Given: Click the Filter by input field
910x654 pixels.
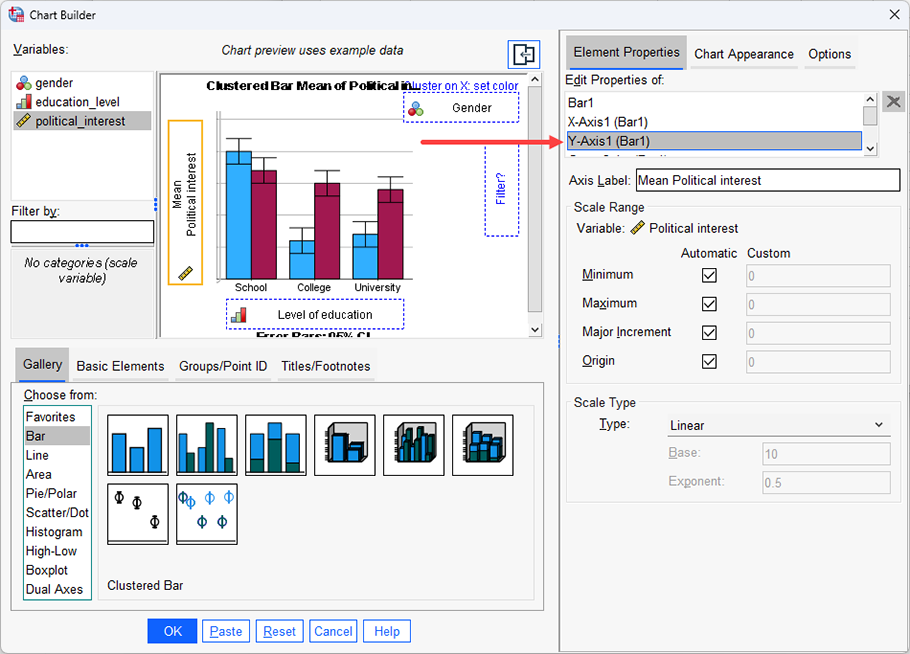Looking at the screenshot, I should tap(82, 232).
